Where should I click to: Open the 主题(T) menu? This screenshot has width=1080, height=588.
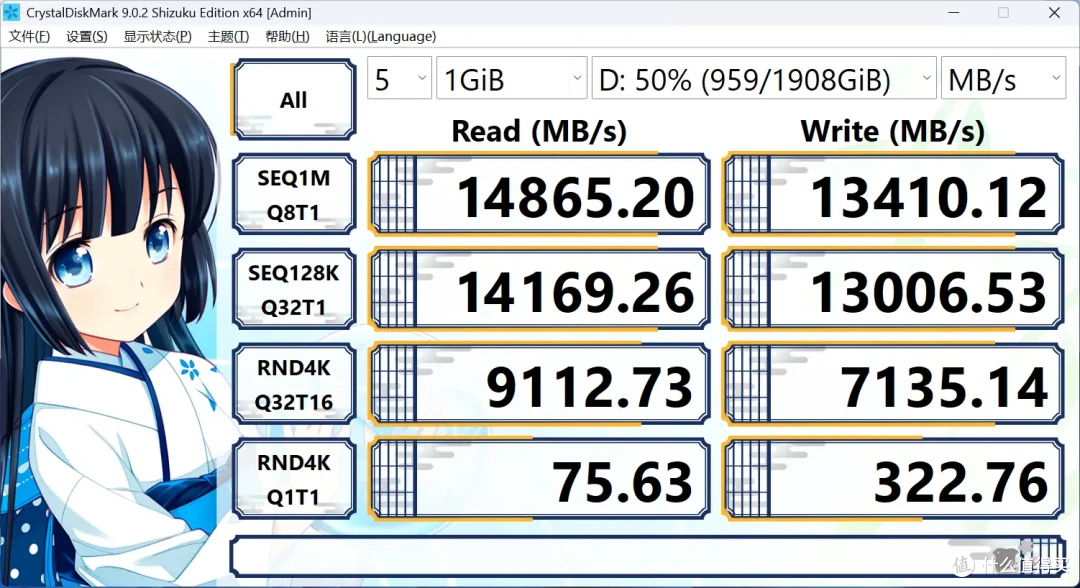pyautogui.click(x=228, y=36)
